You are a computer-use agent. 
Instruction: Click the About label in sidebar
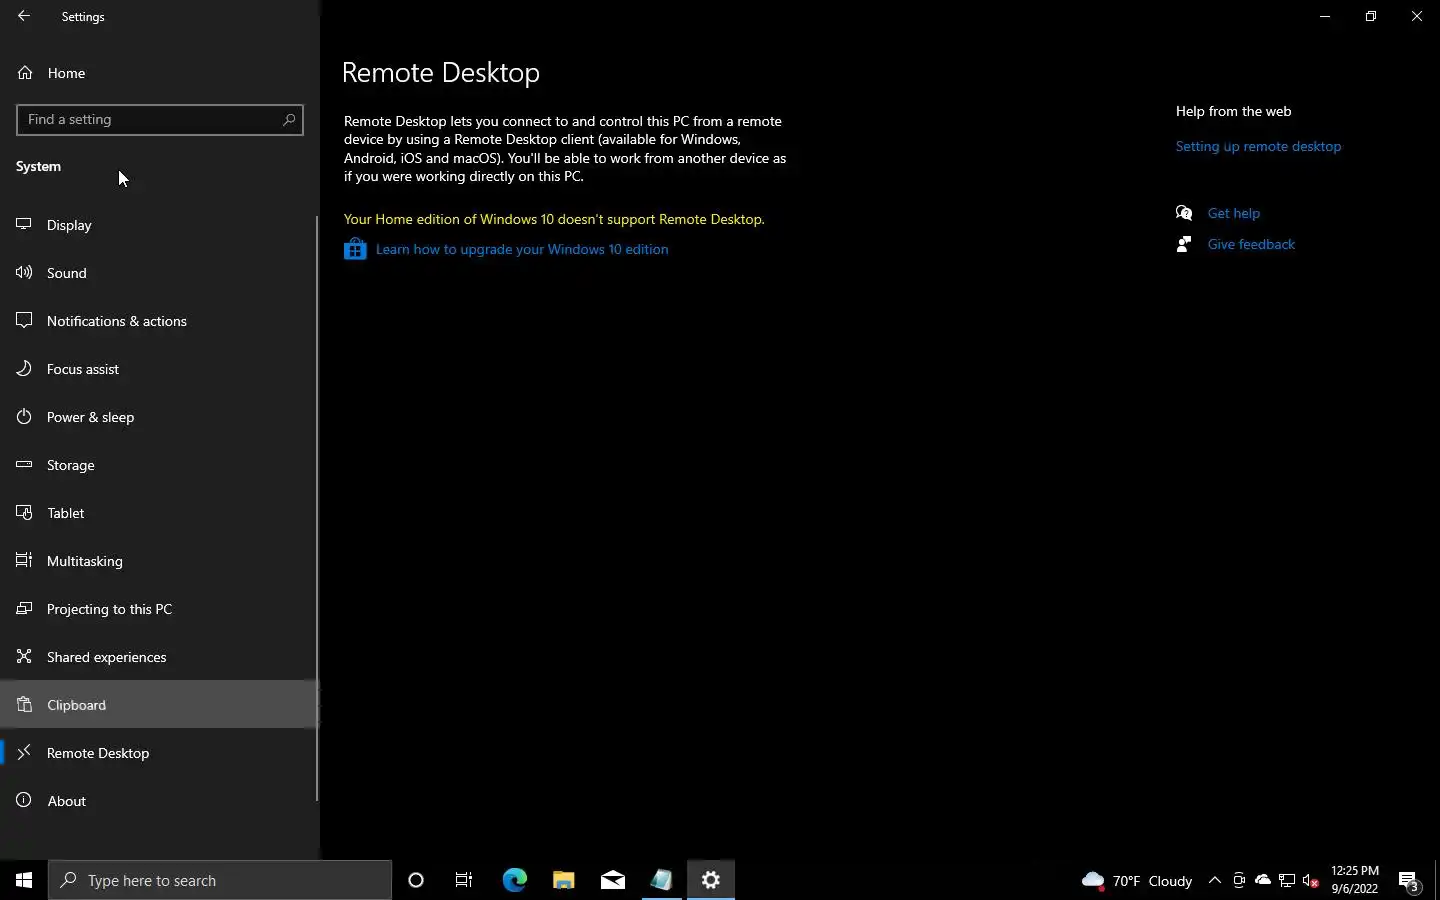click(x=67, y=801)
